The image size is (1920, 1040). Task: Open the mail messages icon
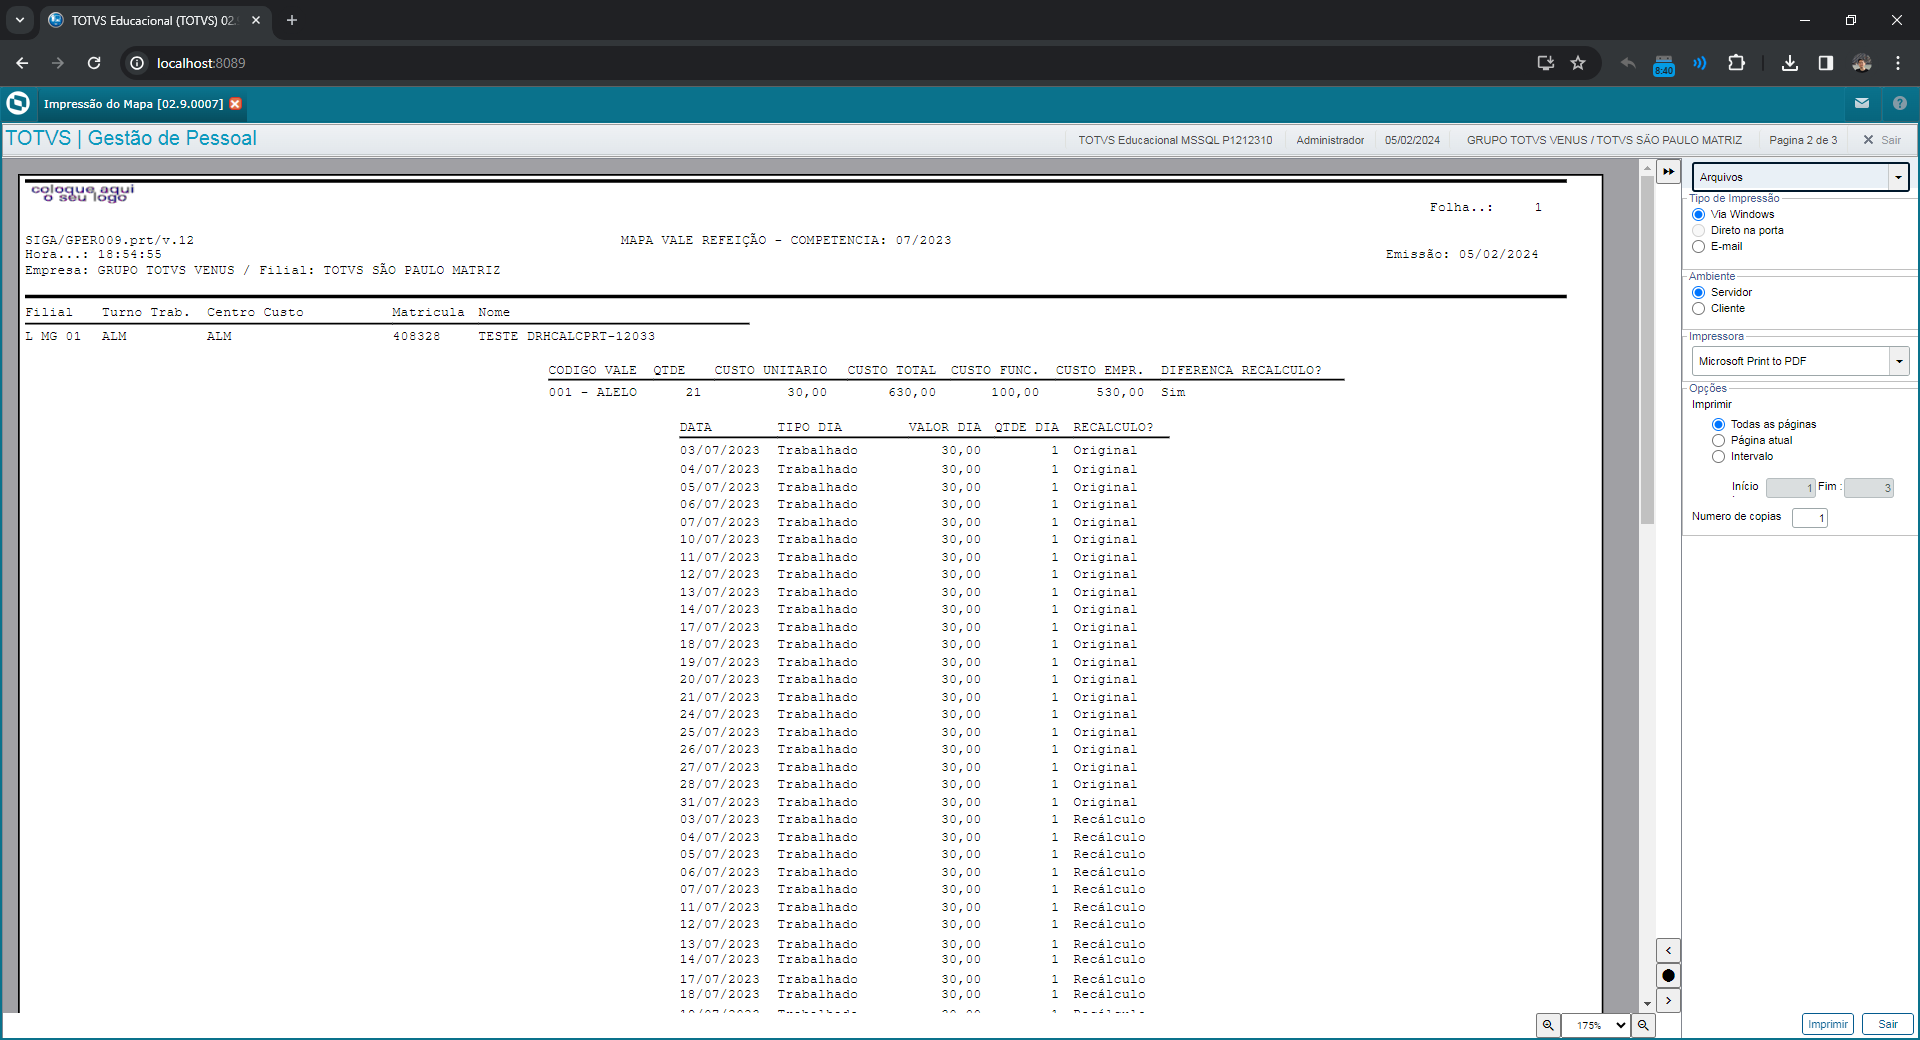coord(1862,103)
